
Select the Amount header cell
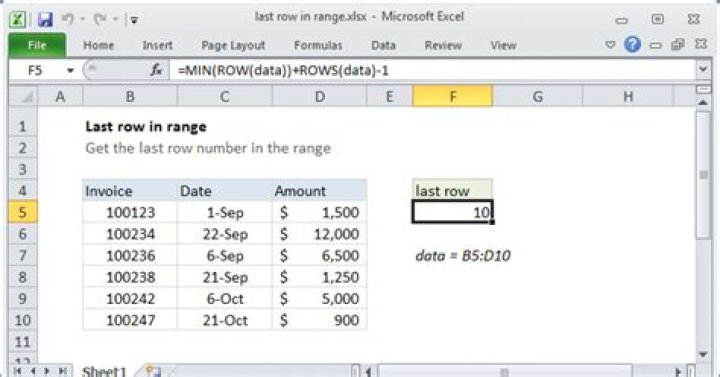coord(320,191)
